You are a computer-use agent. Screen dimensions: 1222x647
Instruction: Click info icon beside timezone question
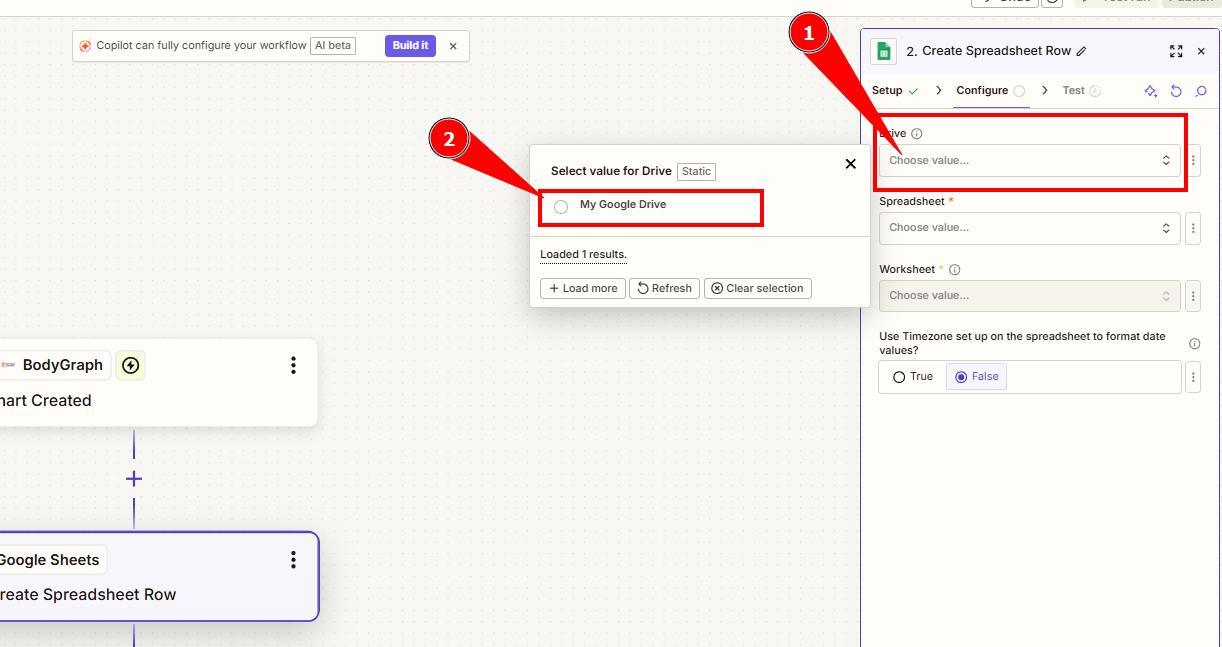click(x=1194, y=344)
